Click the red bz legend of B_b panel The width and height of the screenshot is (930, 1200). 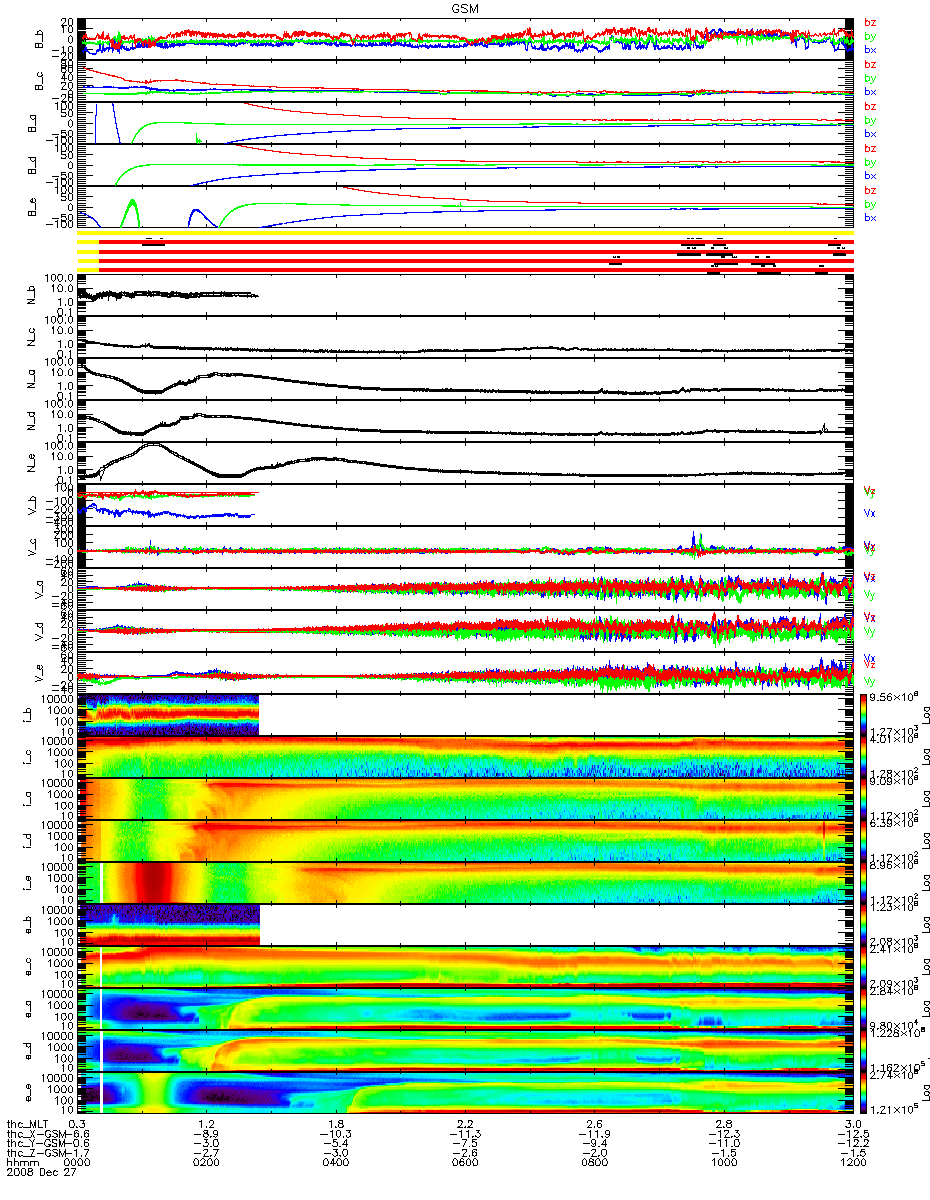click(x=870, y=22)
